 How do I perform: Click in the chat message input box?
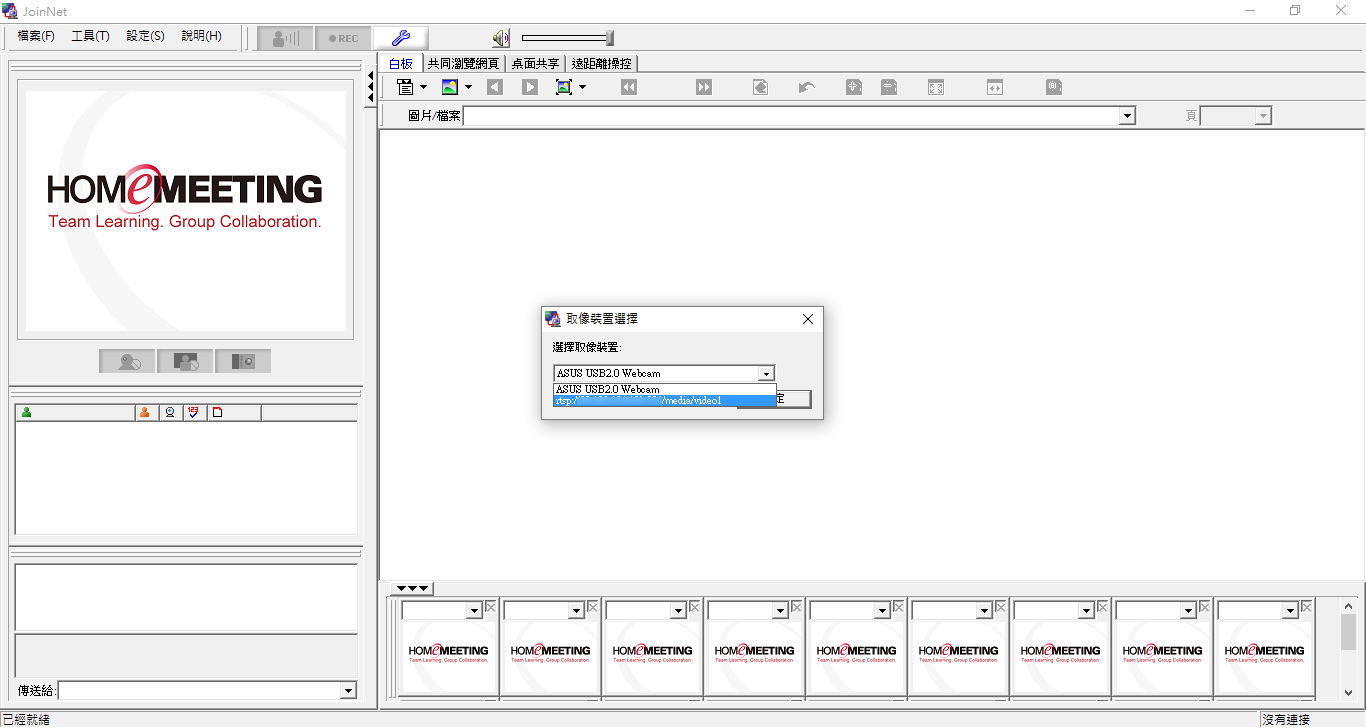pyautogui.click(x=185, y=655)
